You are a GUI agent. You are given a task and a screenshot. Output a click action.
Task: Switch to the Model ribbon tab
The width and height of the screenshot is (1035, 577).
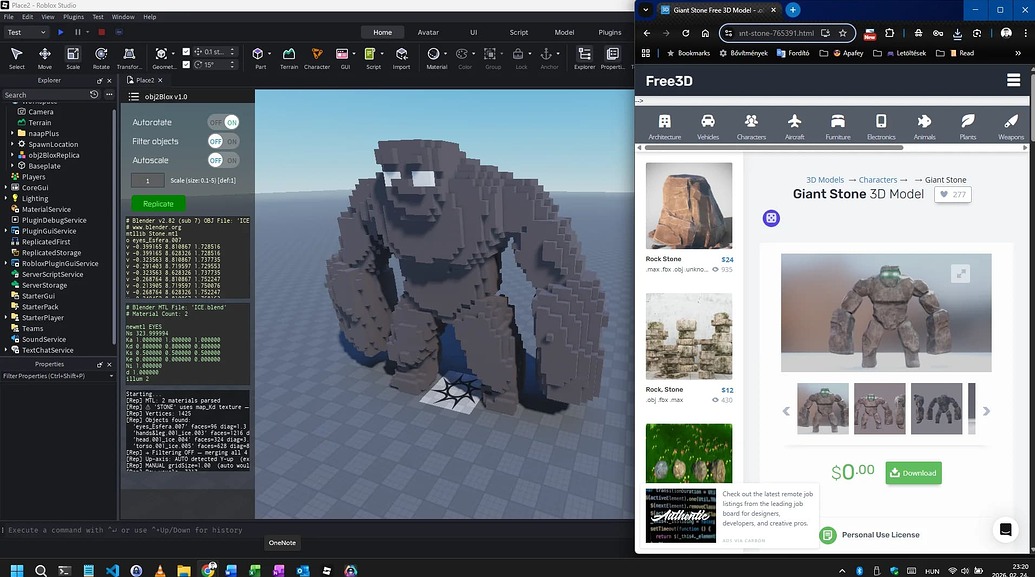(x=564, y=32)
